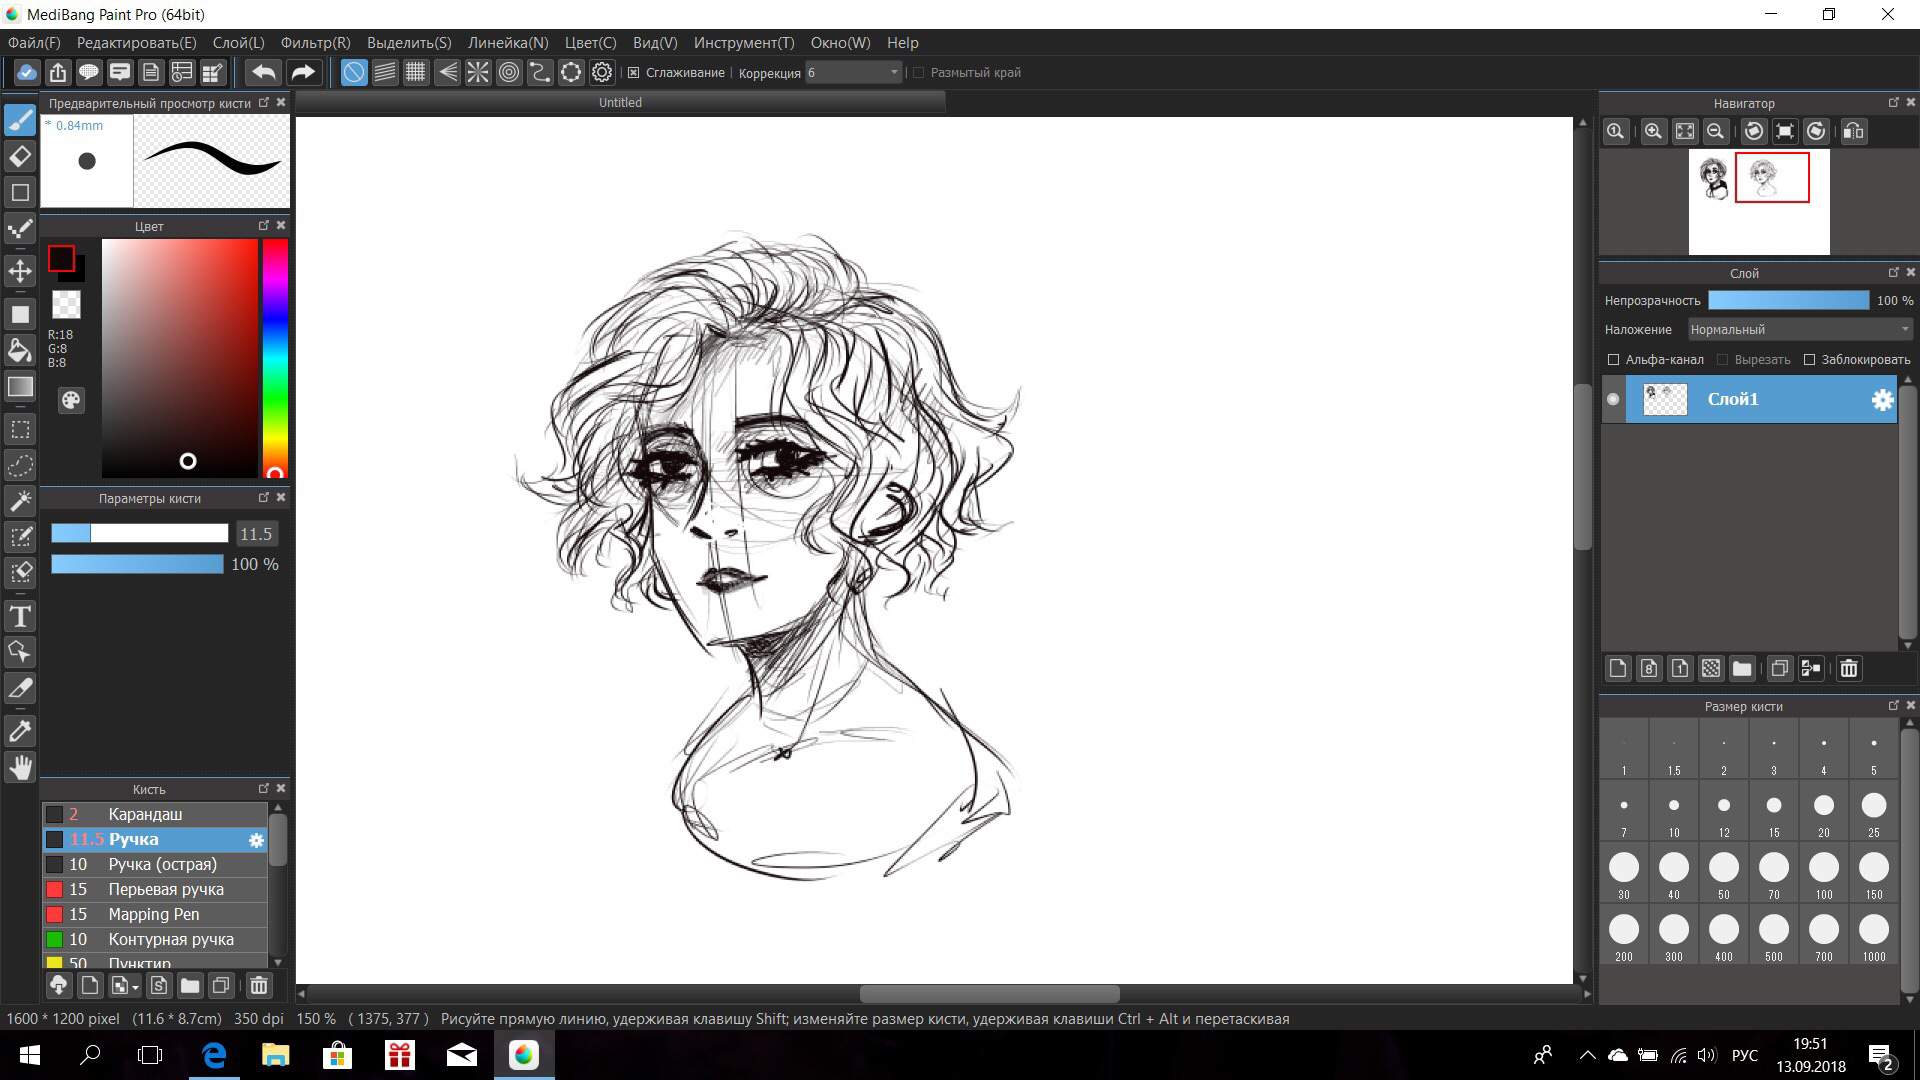Select the Перьевая ручка brush
This screenshot has height=1080, width=1920.
click(x=155, y=889)
